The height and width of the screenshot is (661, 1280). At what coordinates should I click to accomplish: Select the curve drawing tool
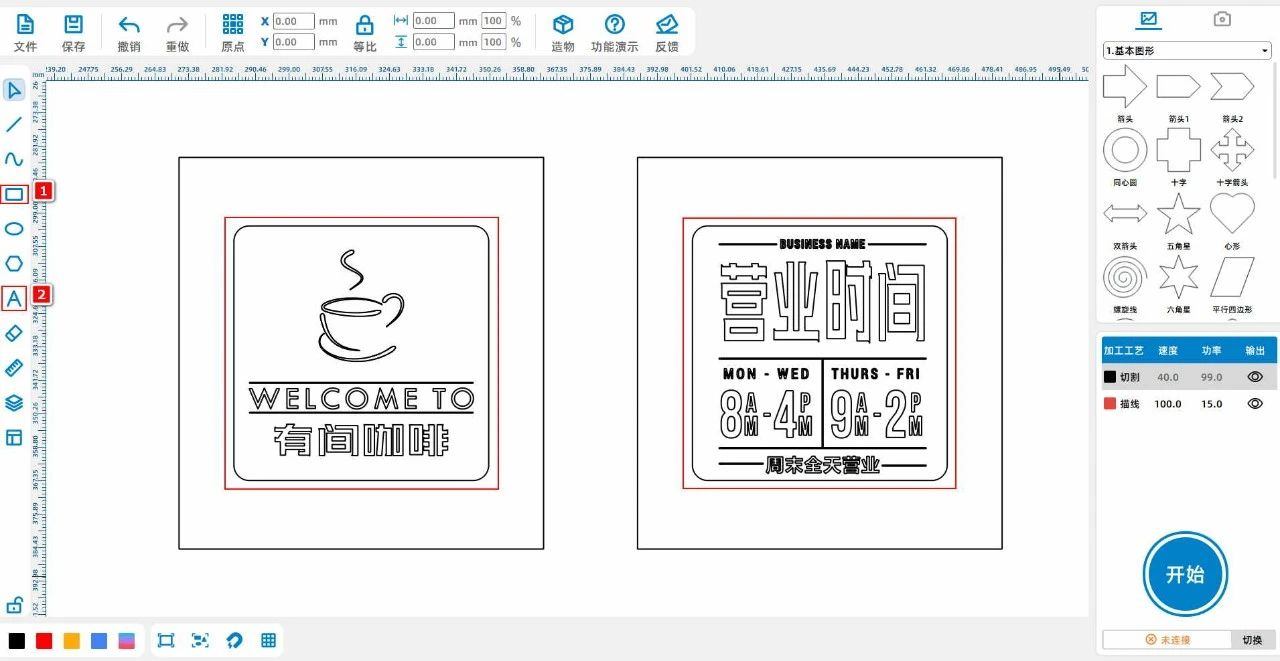tap(14, 159)
